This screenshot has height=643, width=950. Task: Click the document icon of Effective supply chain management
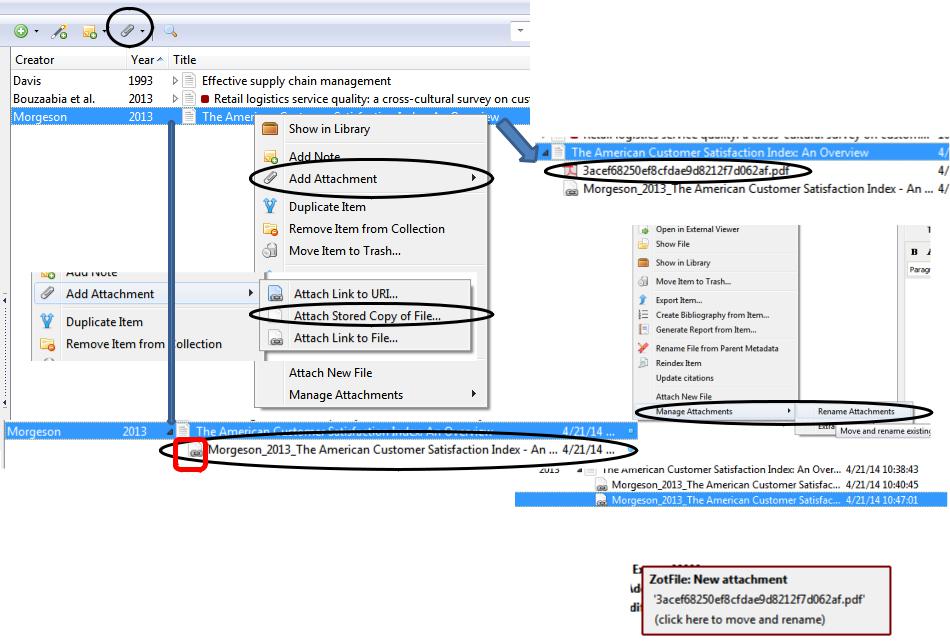[x=189, y=81]
